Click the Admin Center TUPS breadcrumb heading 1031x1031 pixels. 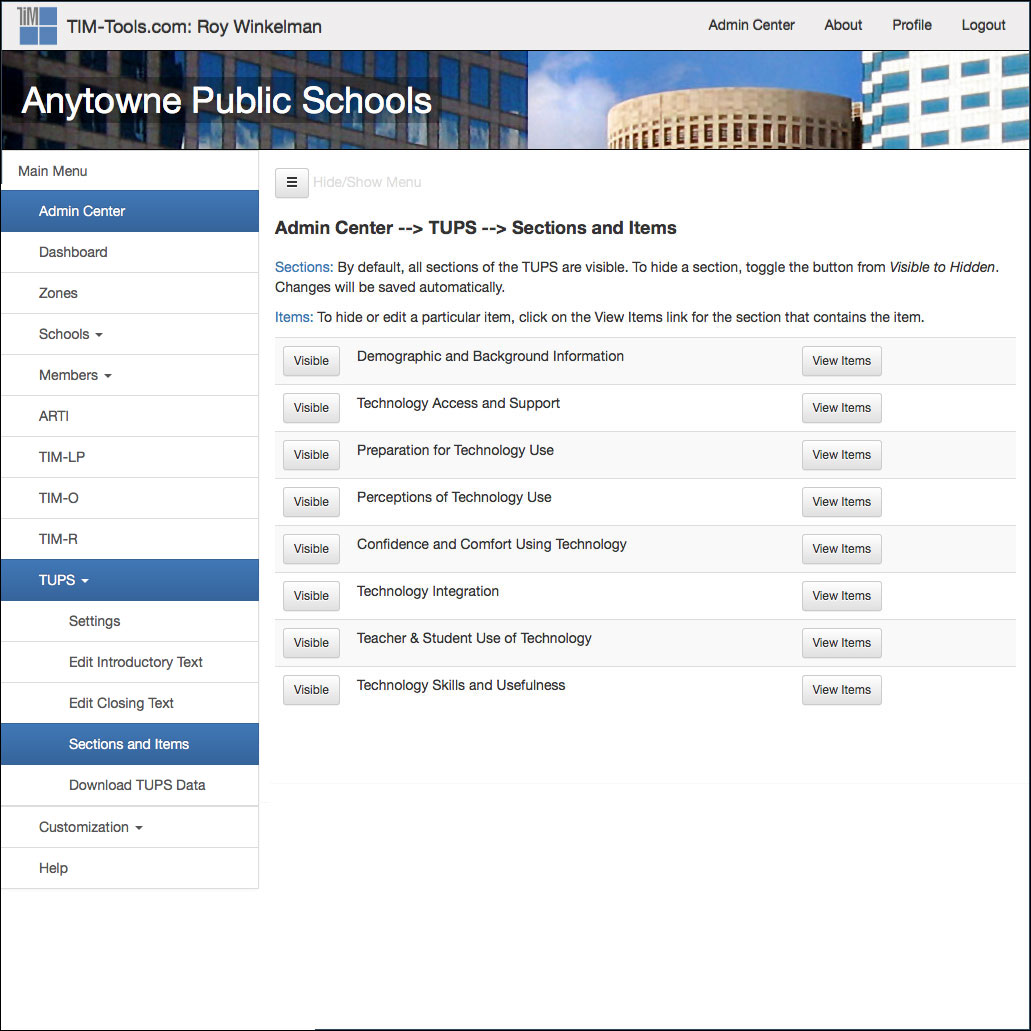(x=475, y=228)
